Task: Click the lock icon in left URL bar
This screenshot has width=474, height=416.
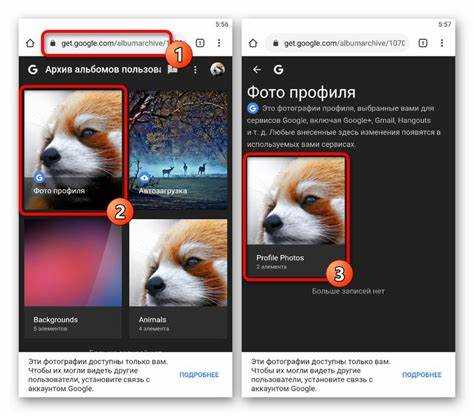Action: [x=53, y=43]
